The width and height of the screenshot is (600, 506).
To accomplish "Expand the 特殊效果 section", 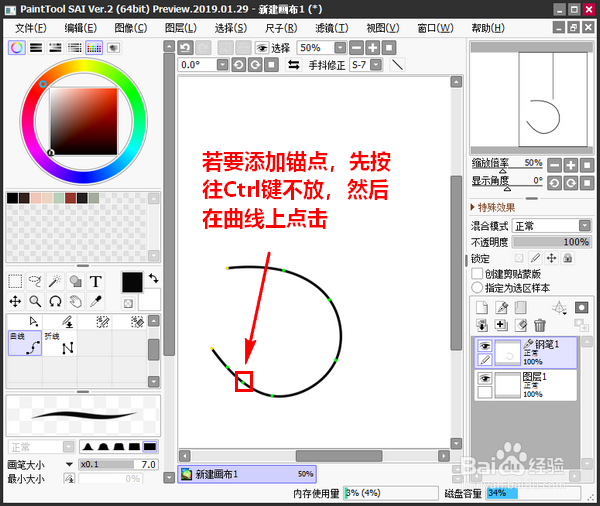I will (x=493, y=207).
